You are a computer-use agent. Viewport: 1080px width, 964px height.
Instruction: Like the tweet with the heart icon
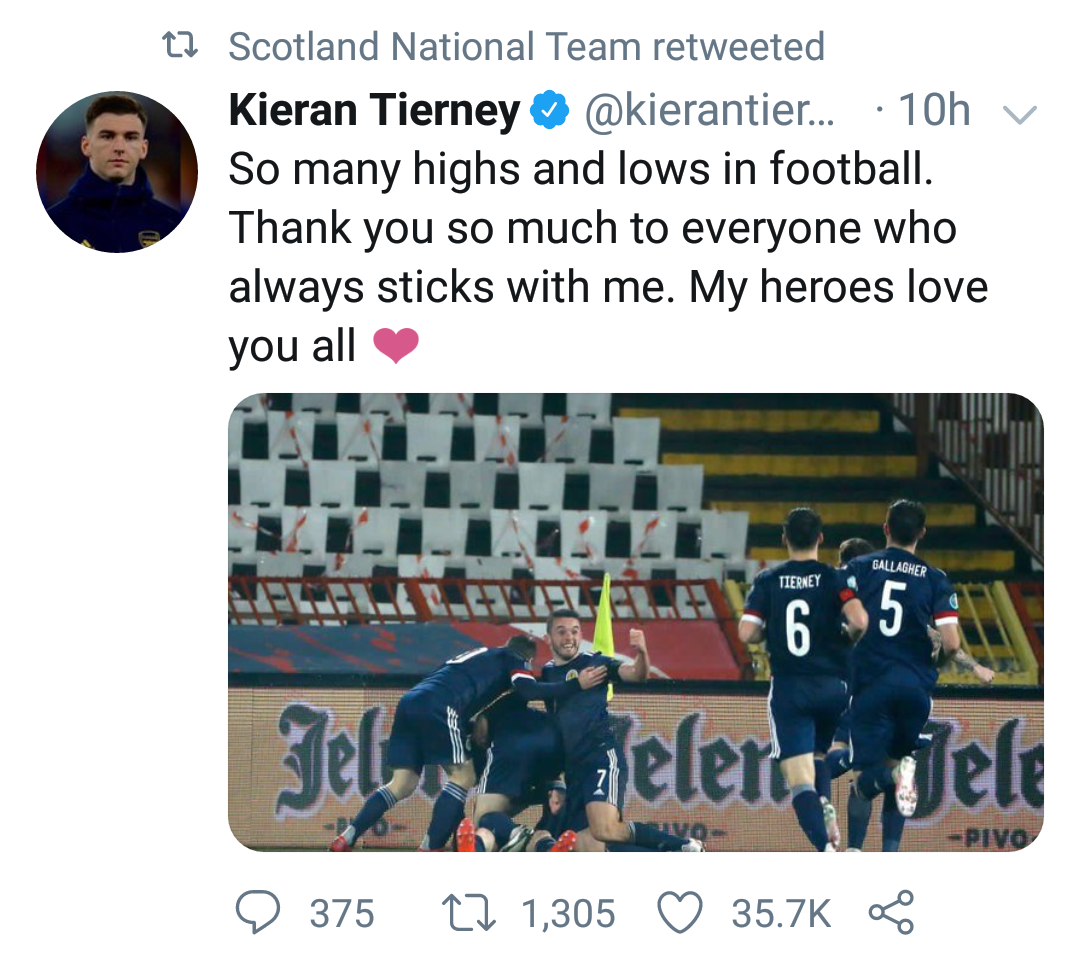coord(680,913)
